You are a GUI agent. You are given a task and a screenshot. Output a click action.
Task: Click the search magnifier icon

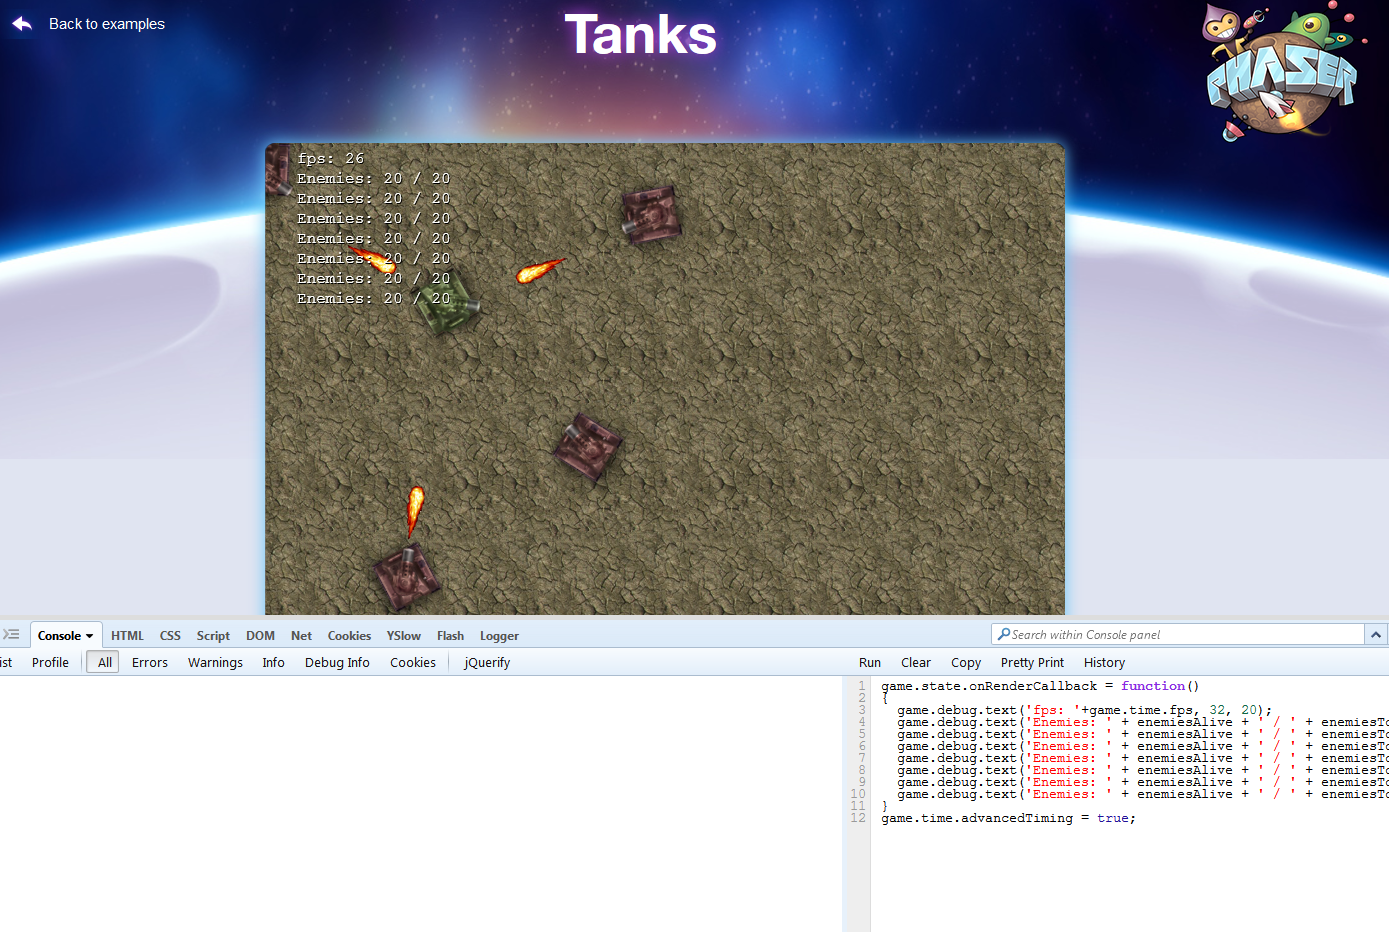[x=1003, y=634]
